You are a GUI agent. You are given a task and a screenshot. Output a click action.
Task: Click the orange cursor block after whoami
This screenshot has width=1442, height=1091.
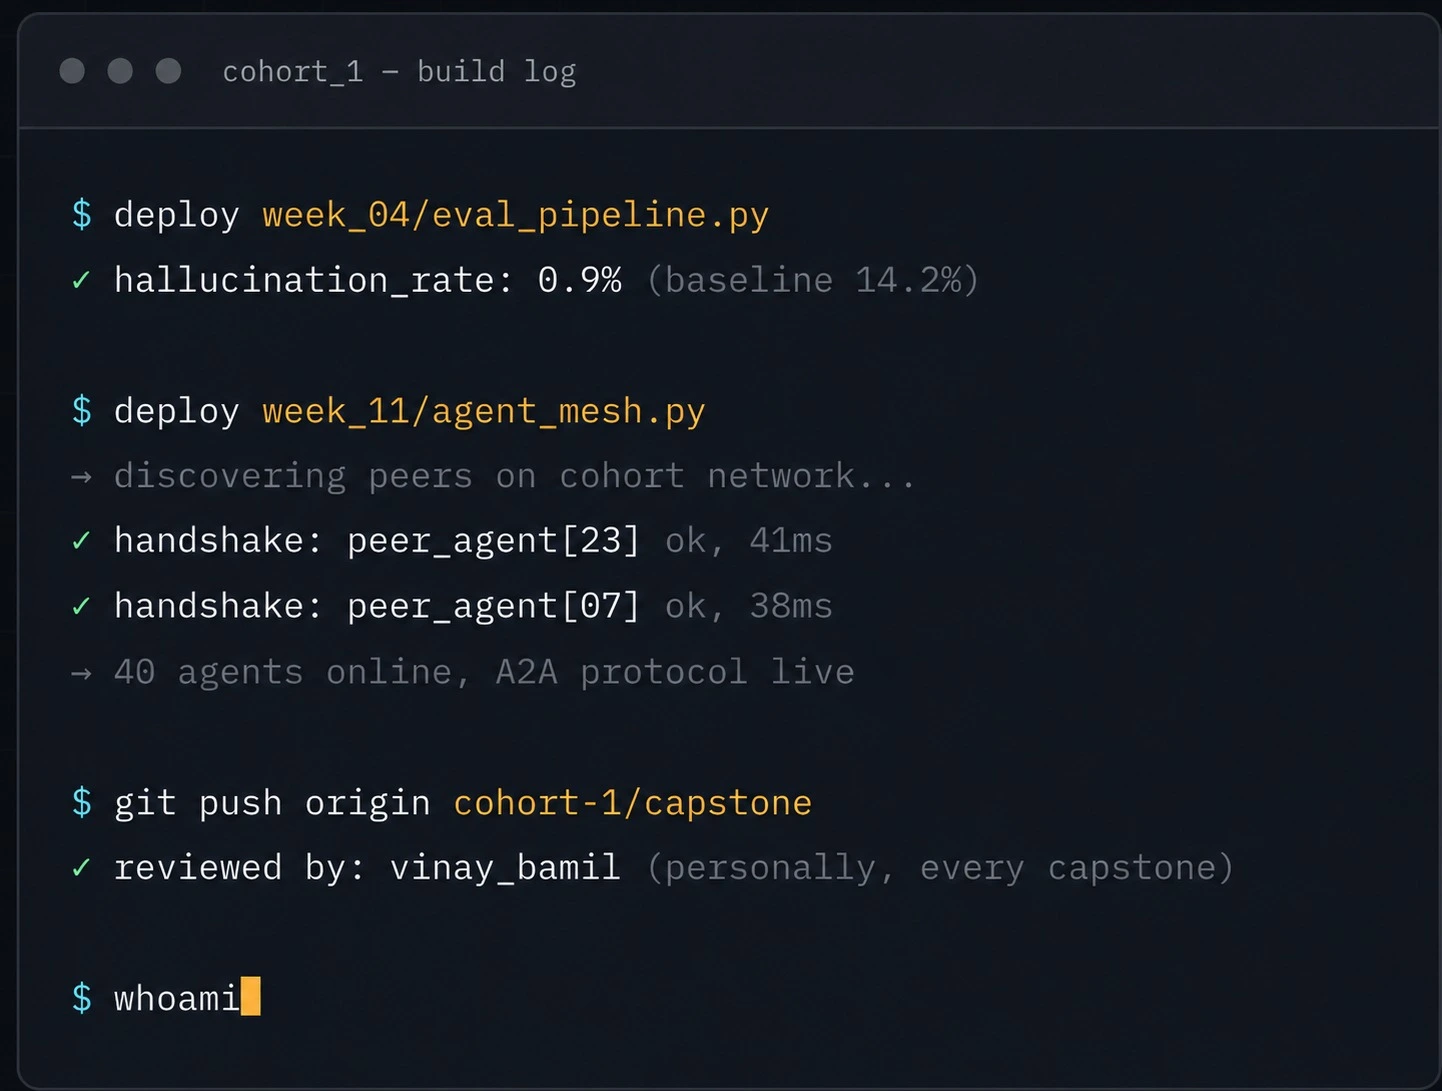click(x=251, y=997)
